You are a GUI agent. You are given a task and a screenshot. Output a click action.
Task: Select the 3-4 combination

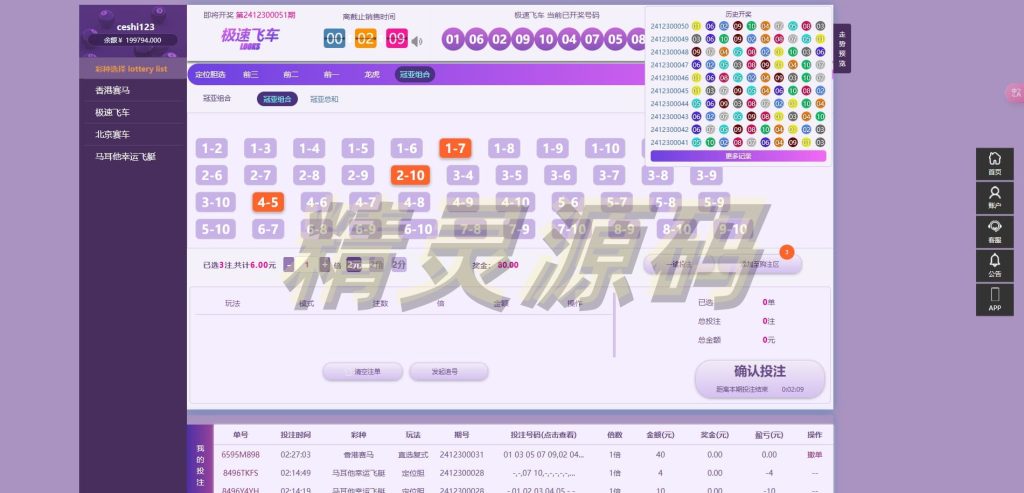[x=462, y=176]
